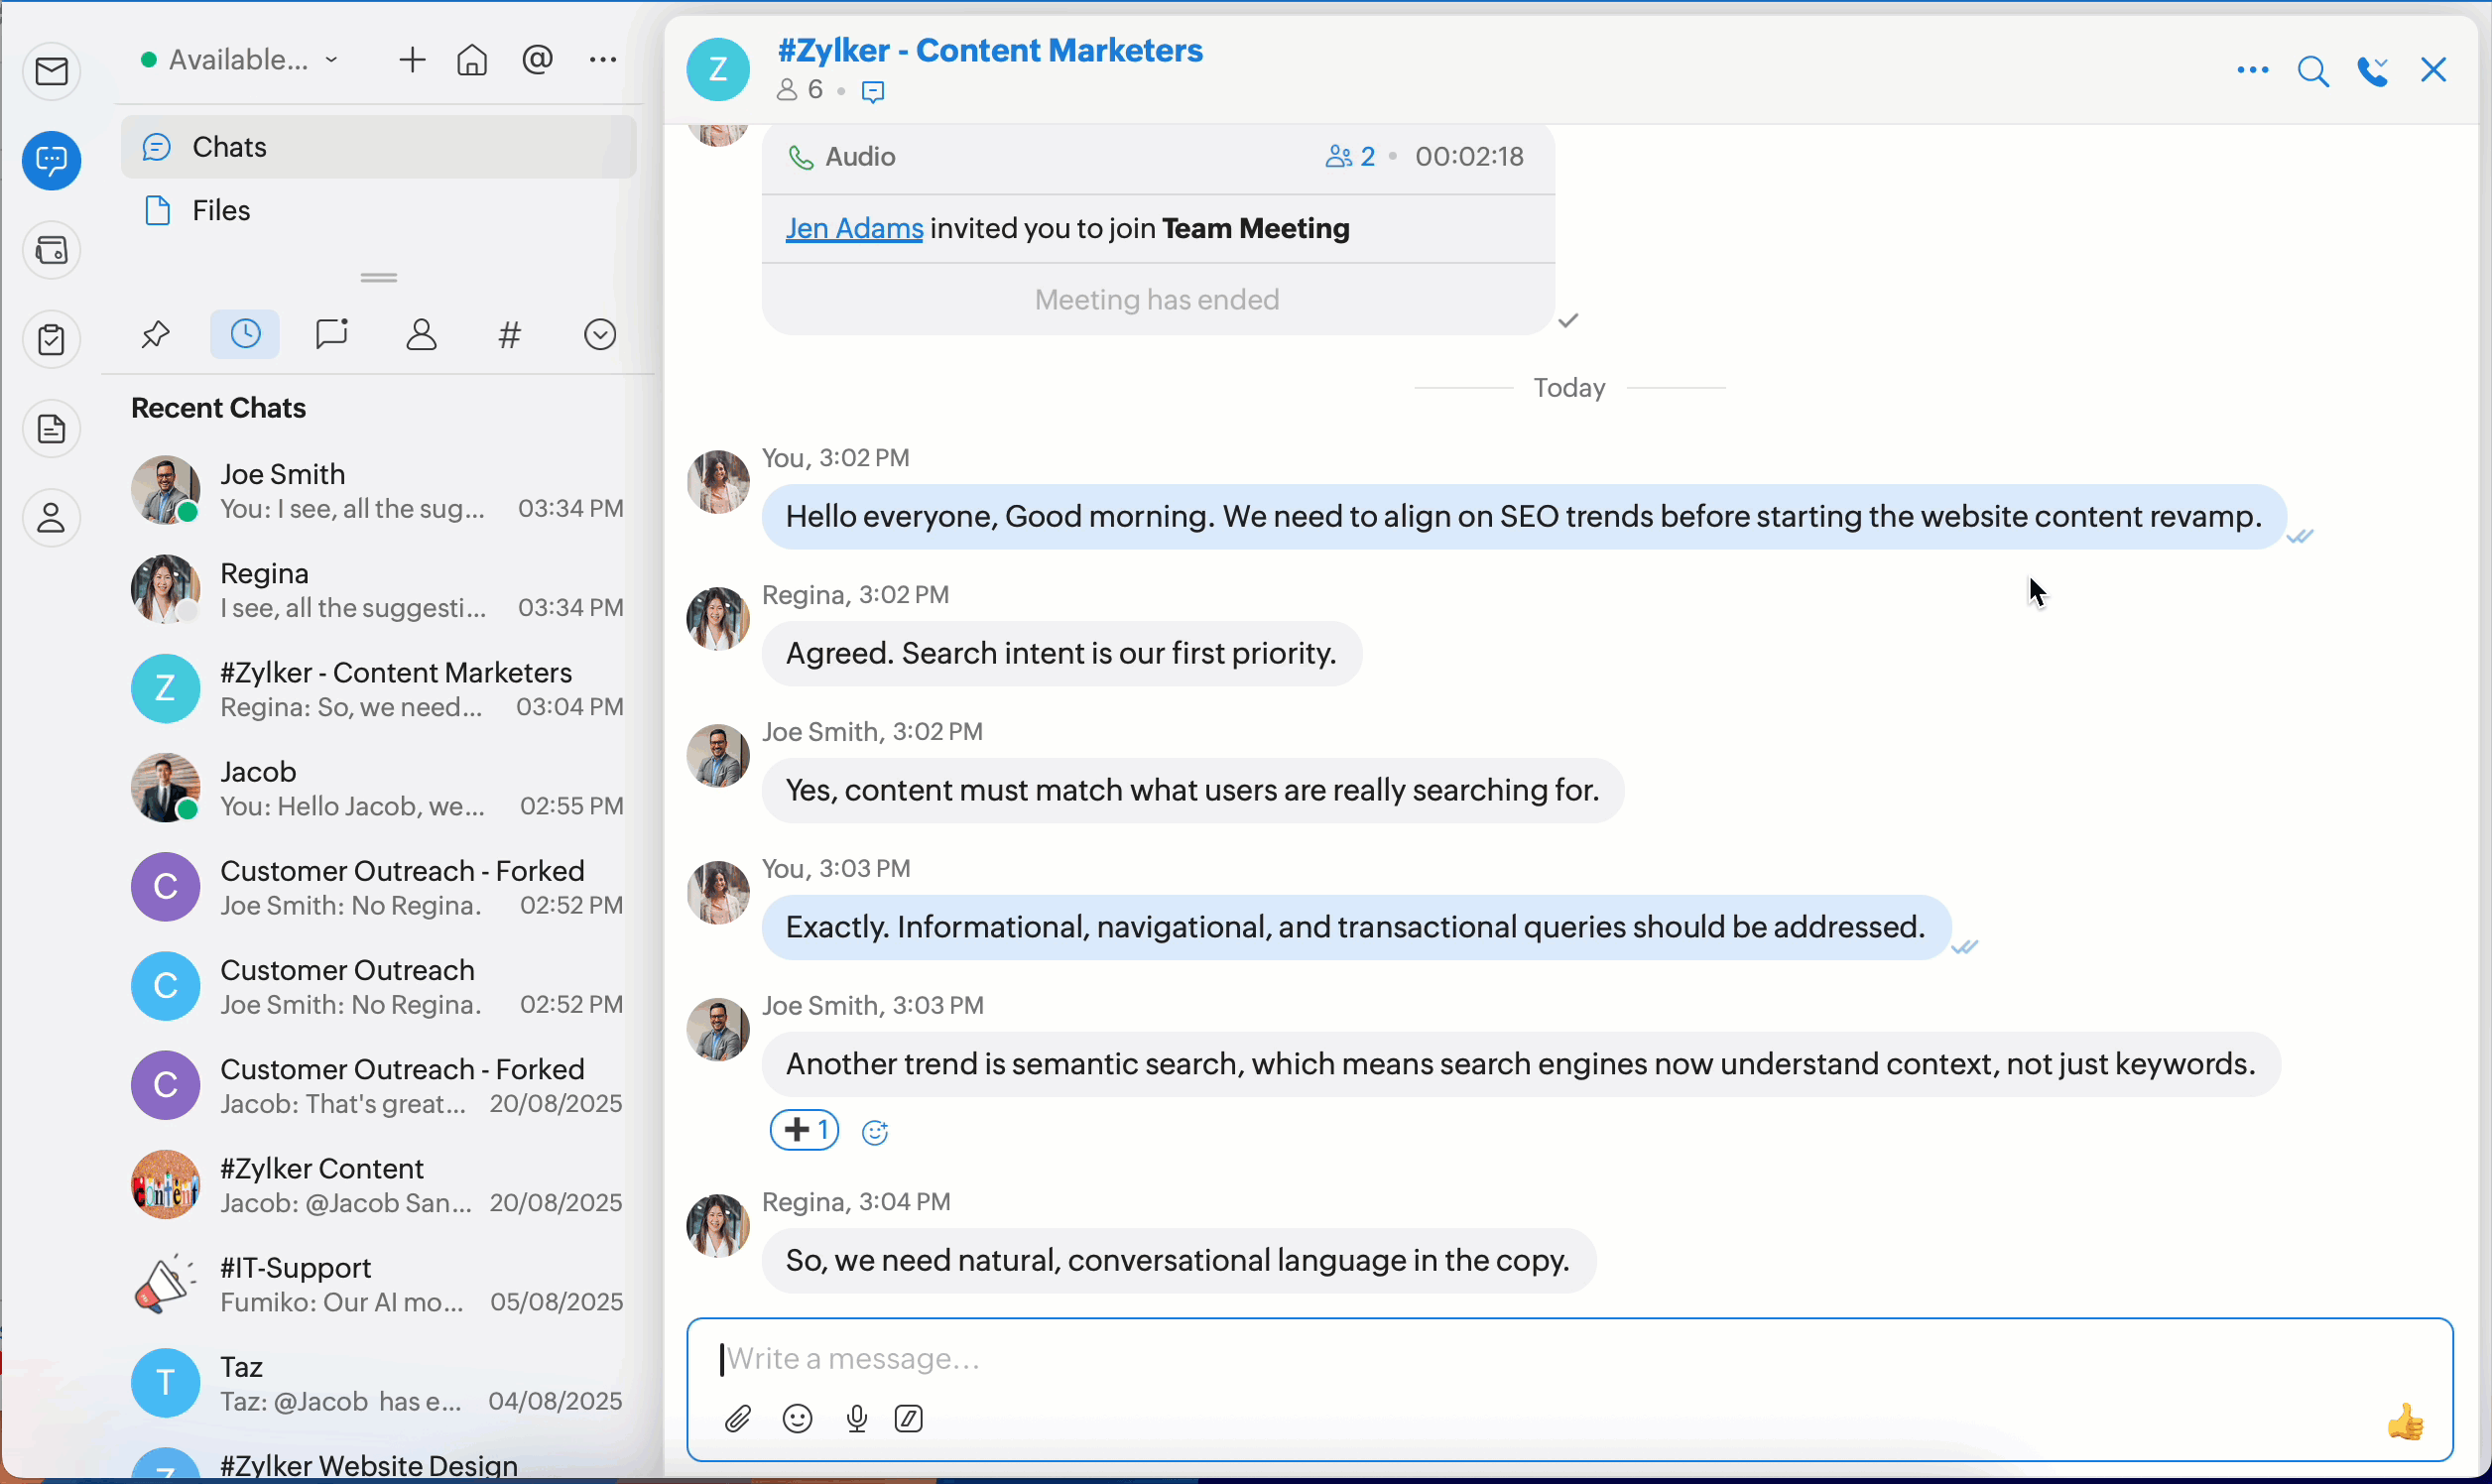Click the plus button to create a new chat

pos(412,61)
